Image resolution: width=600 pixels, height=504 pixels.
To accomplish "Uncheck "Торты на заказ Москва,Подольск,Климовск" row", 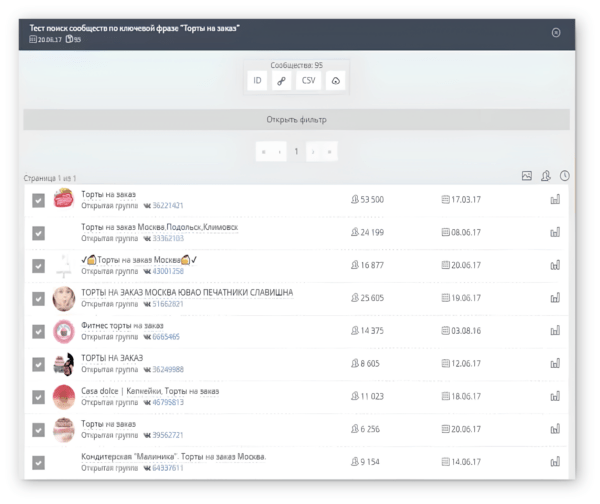I will coord(38,233).
